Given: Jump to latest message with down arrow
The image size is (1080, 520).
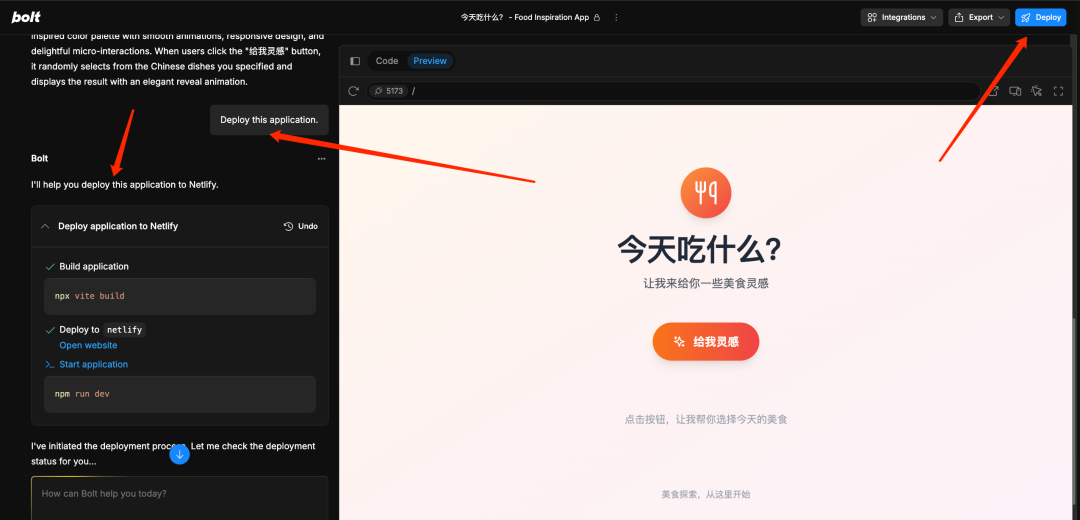Looking at the screenshot, I should point(179,455).
